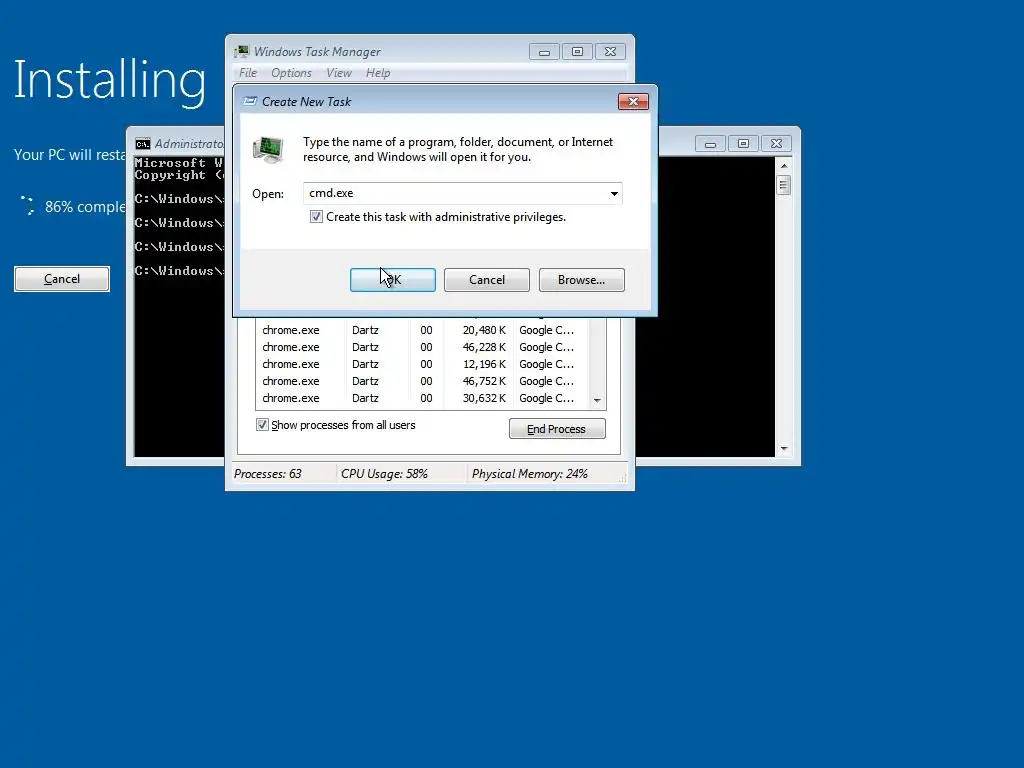Open the Options menu in Task Manager

pos(291,73)
